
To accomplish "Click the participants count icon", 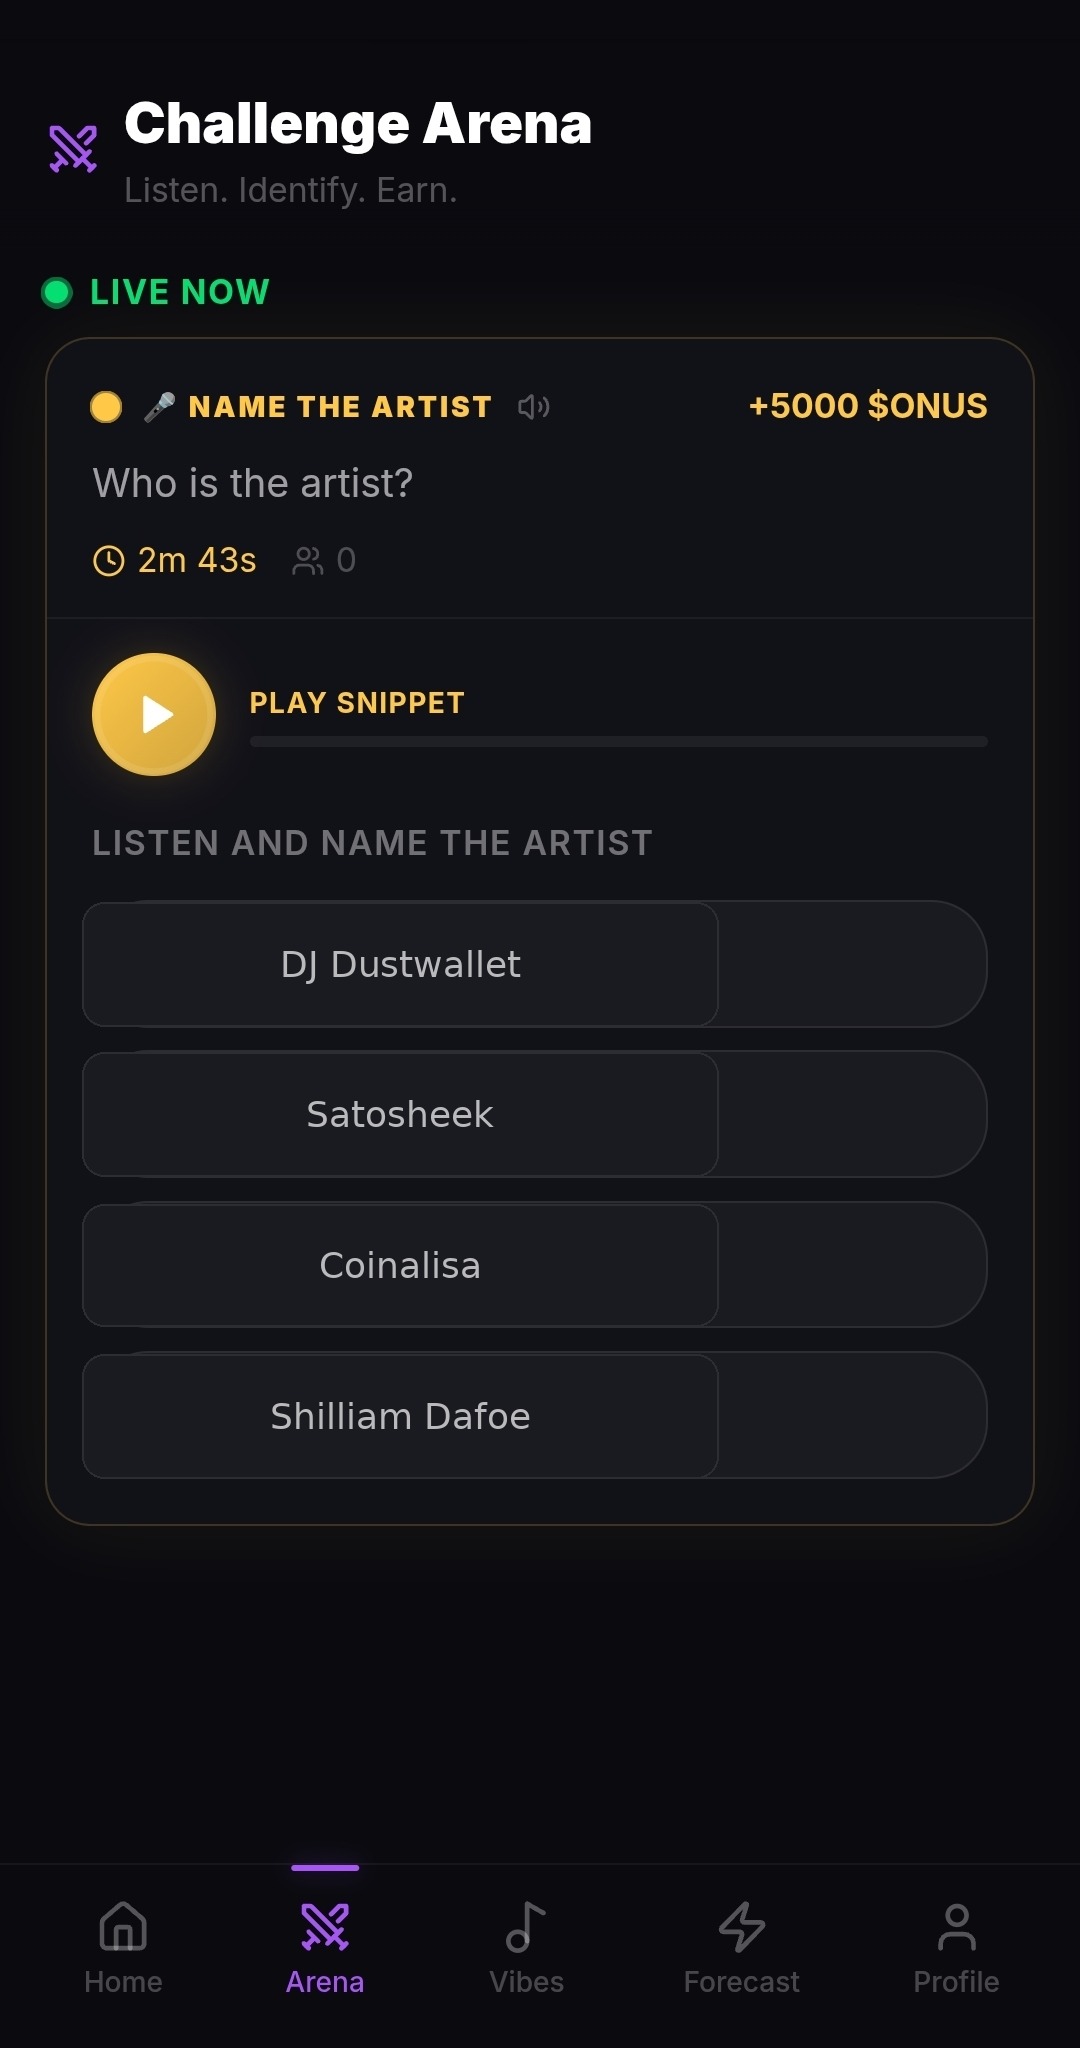I will coord(307,561).
